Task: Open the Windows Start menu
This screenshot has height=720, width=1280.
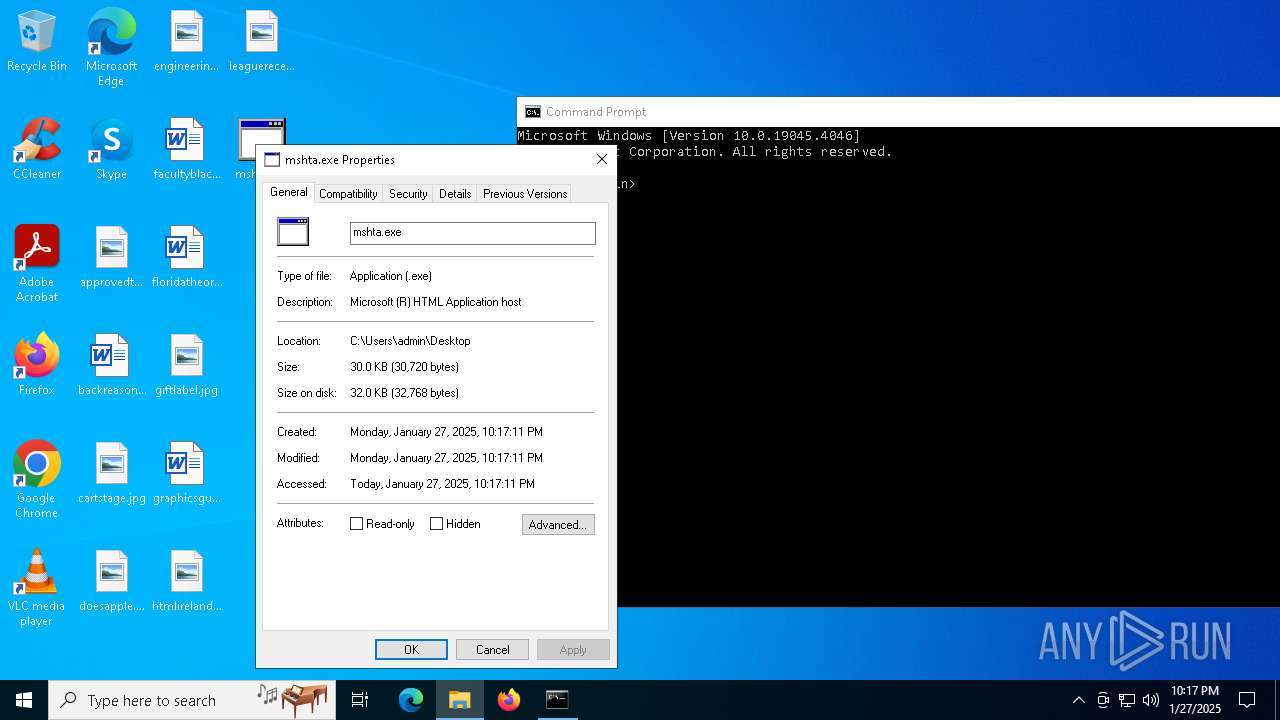Action: pyautogui.click(x=24, y=700)
